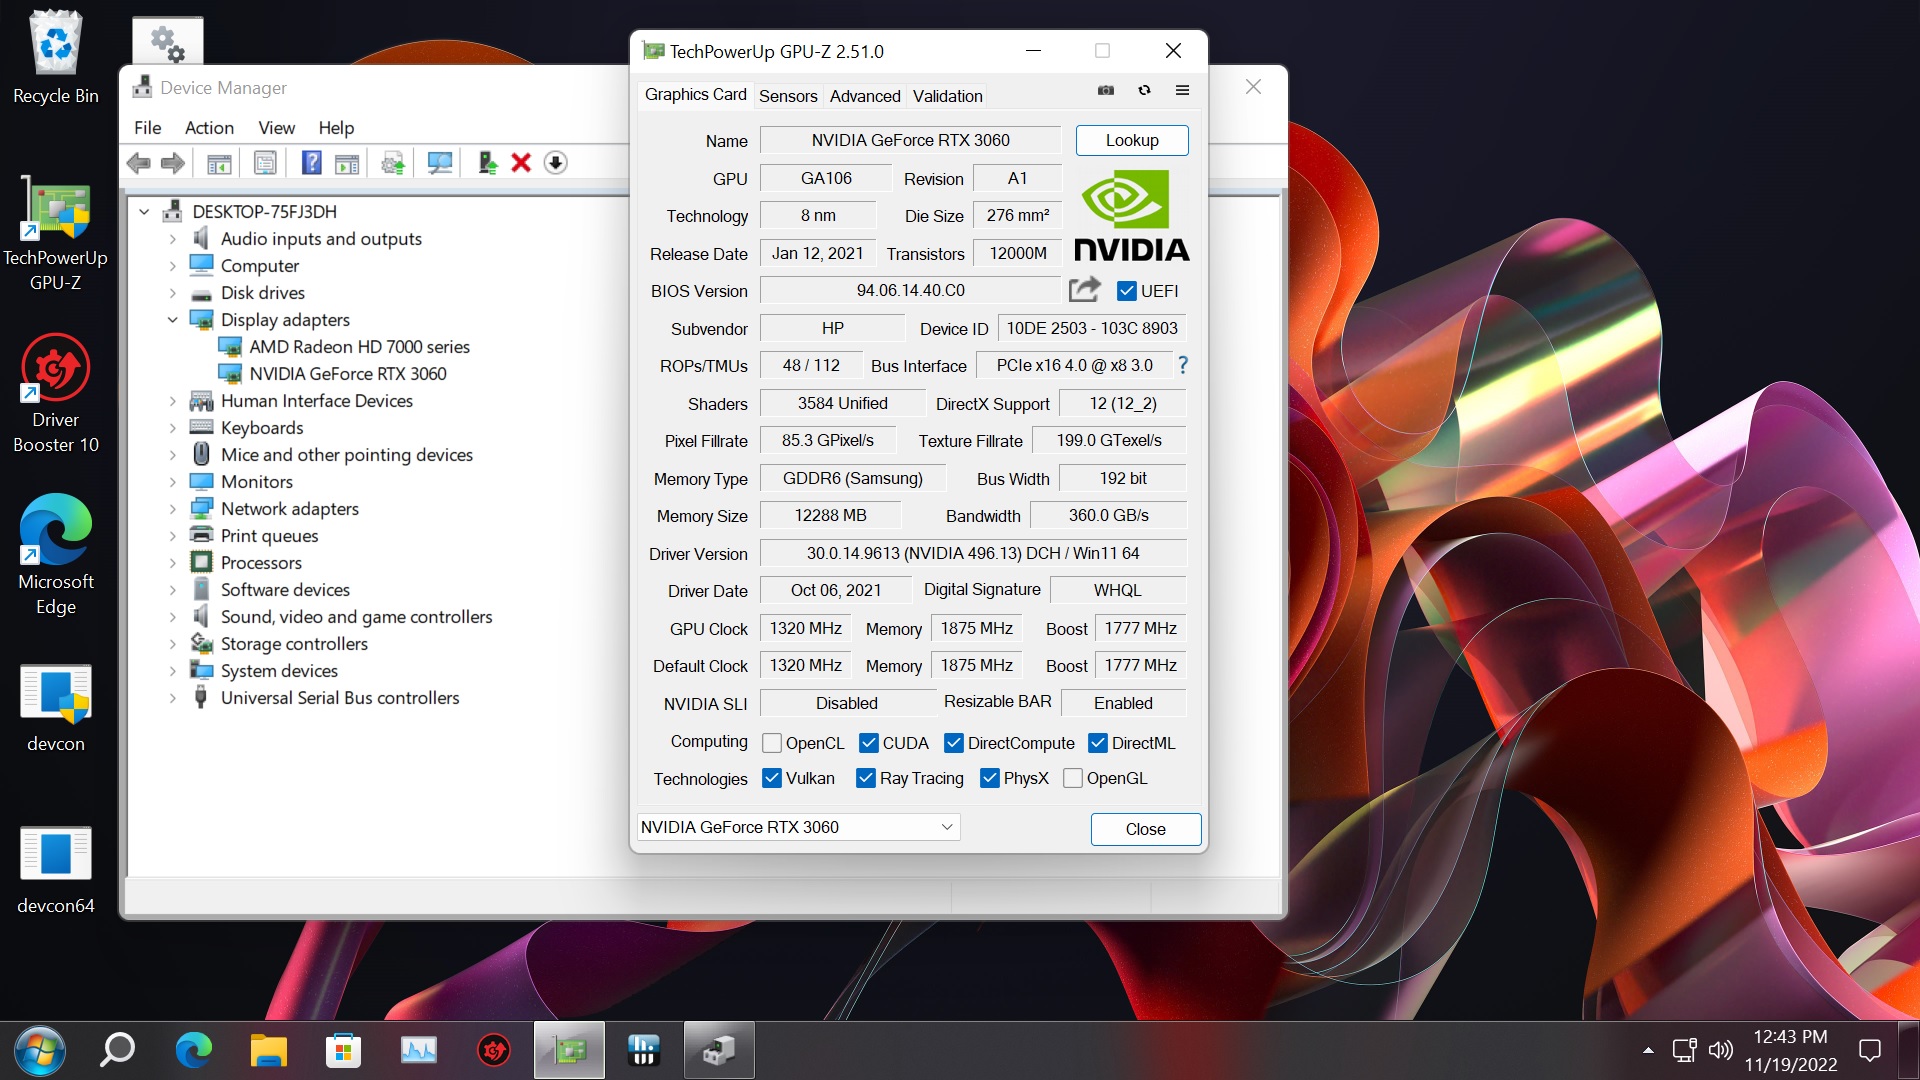Toggle the DirectCompute checkbox
The width and height of the screenshot is (1920, 1080).
click(954, 743)
